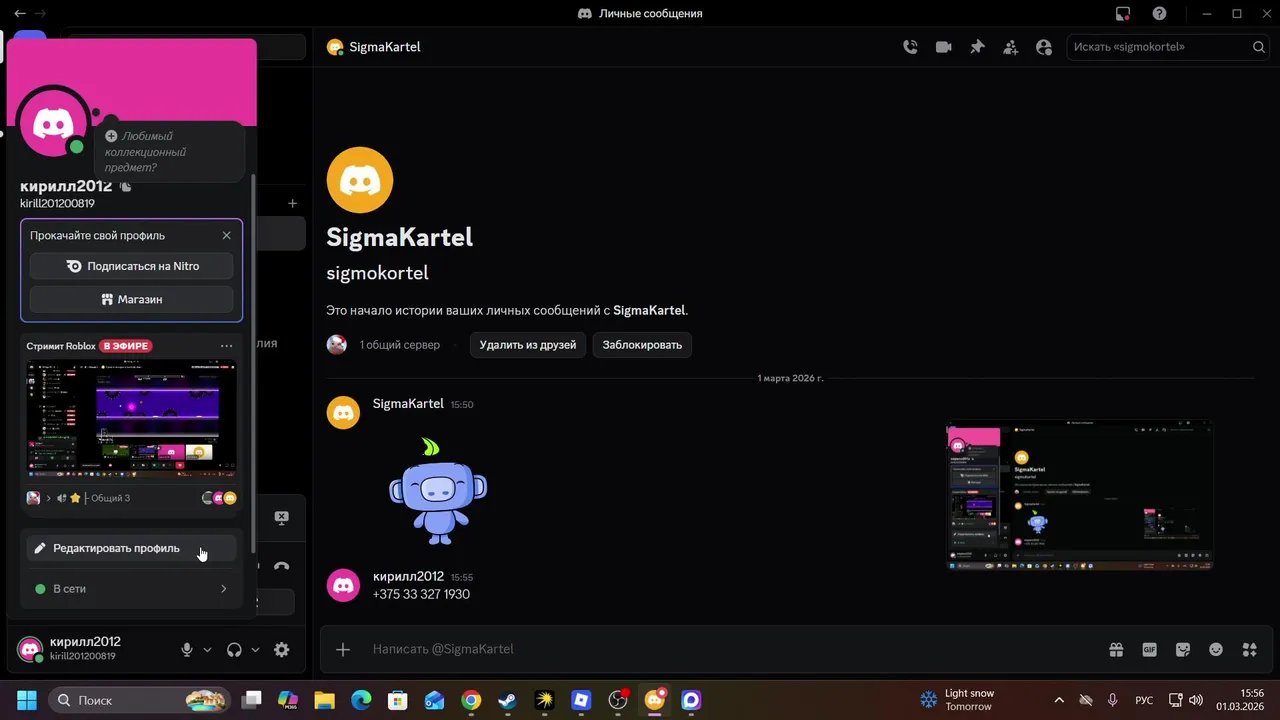Click the 1 общий сервер link
This screenshot has height=720, width=1280.
click(399, 345)
